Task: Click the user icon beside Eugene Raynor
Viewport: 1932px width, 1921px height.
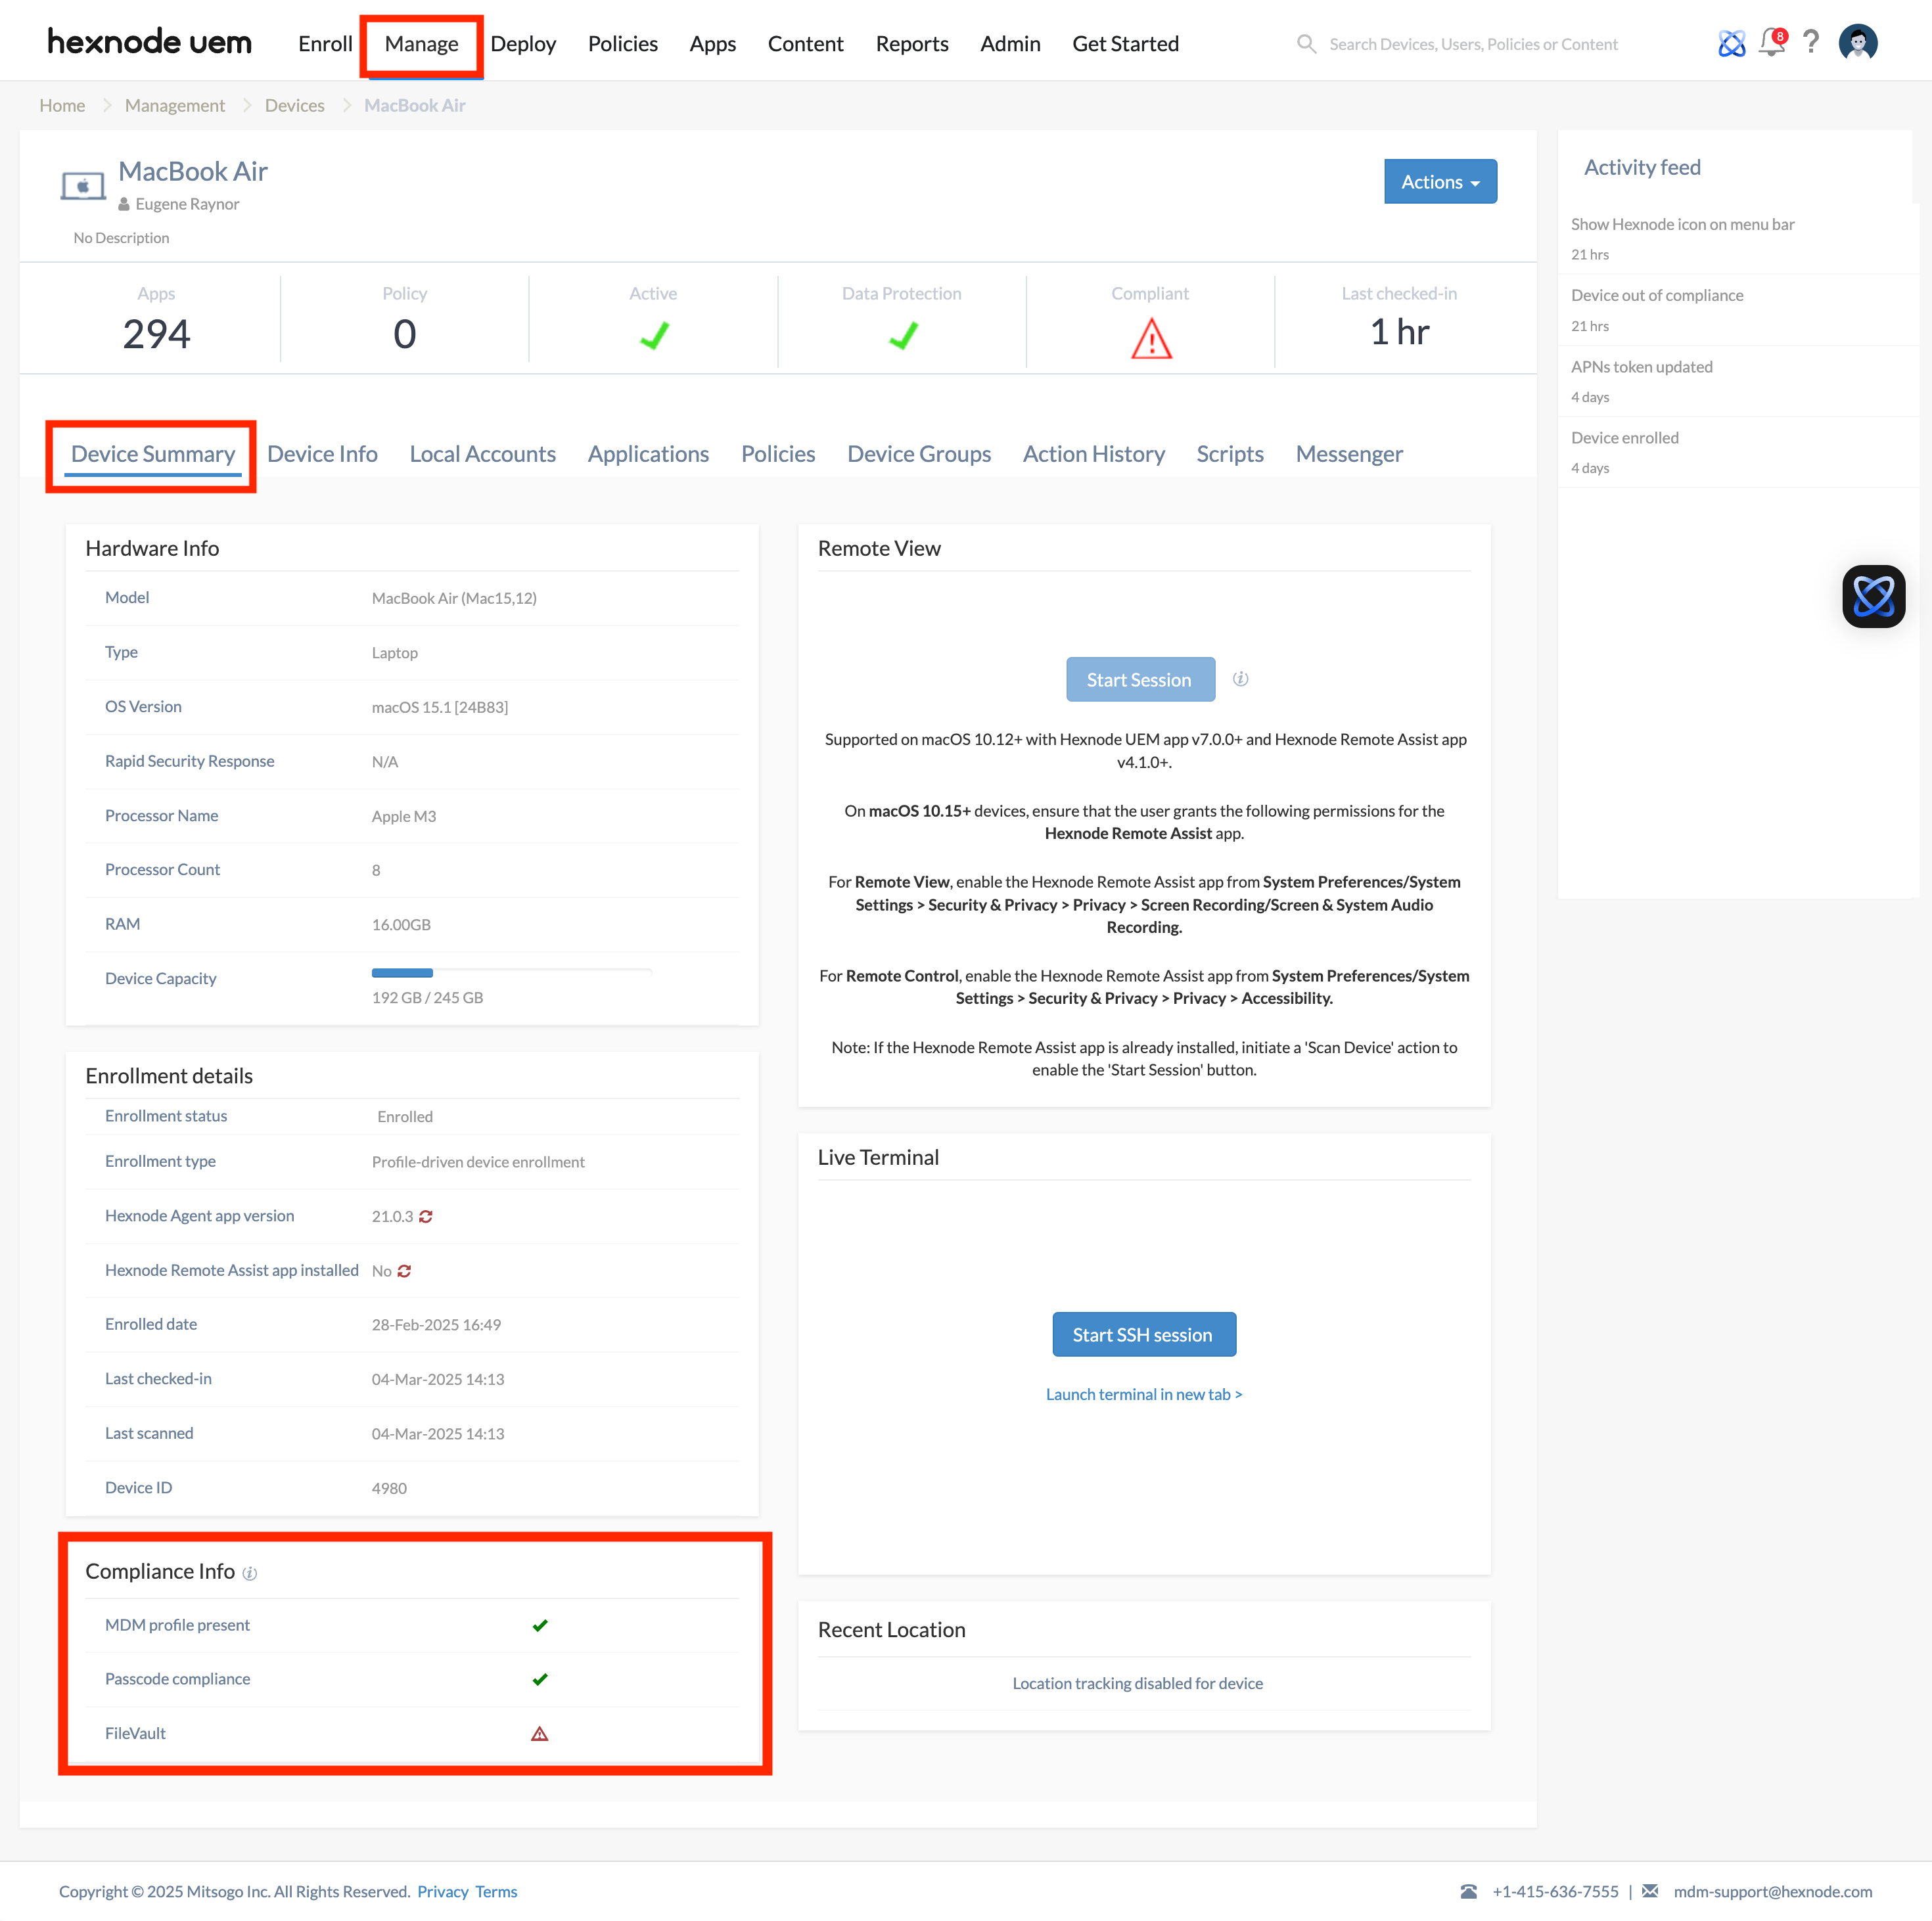Action: click(124, 204)
